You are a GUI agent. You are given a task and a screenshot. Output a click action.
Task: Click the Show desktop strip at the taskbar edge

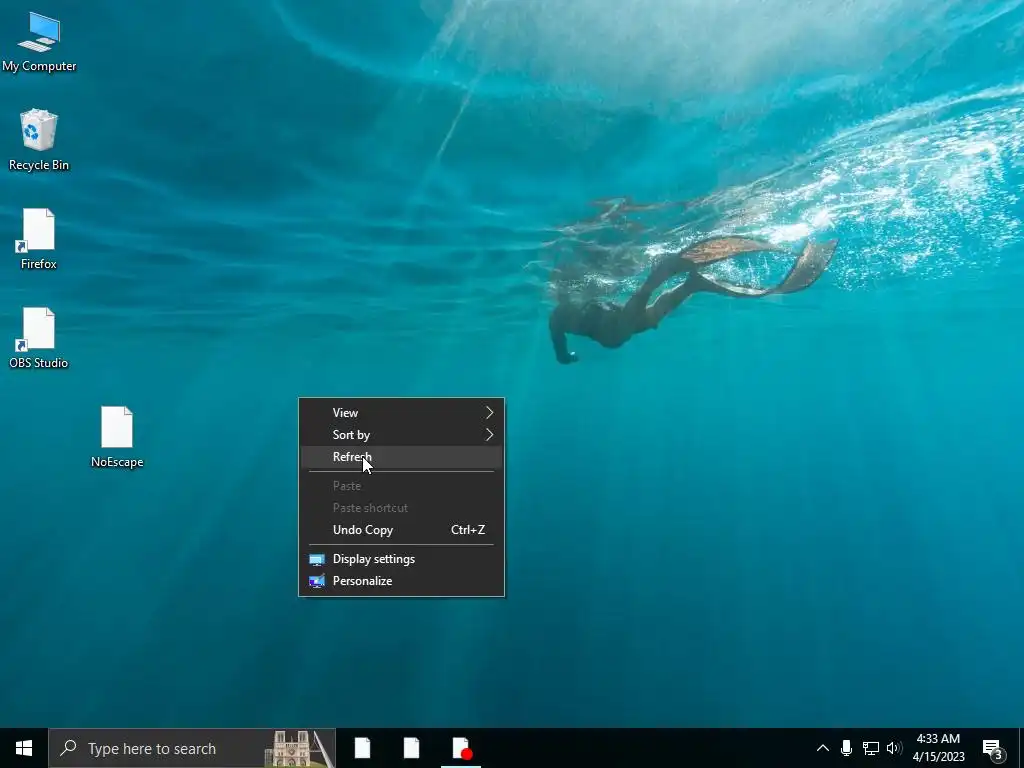tap(1021, 748)
